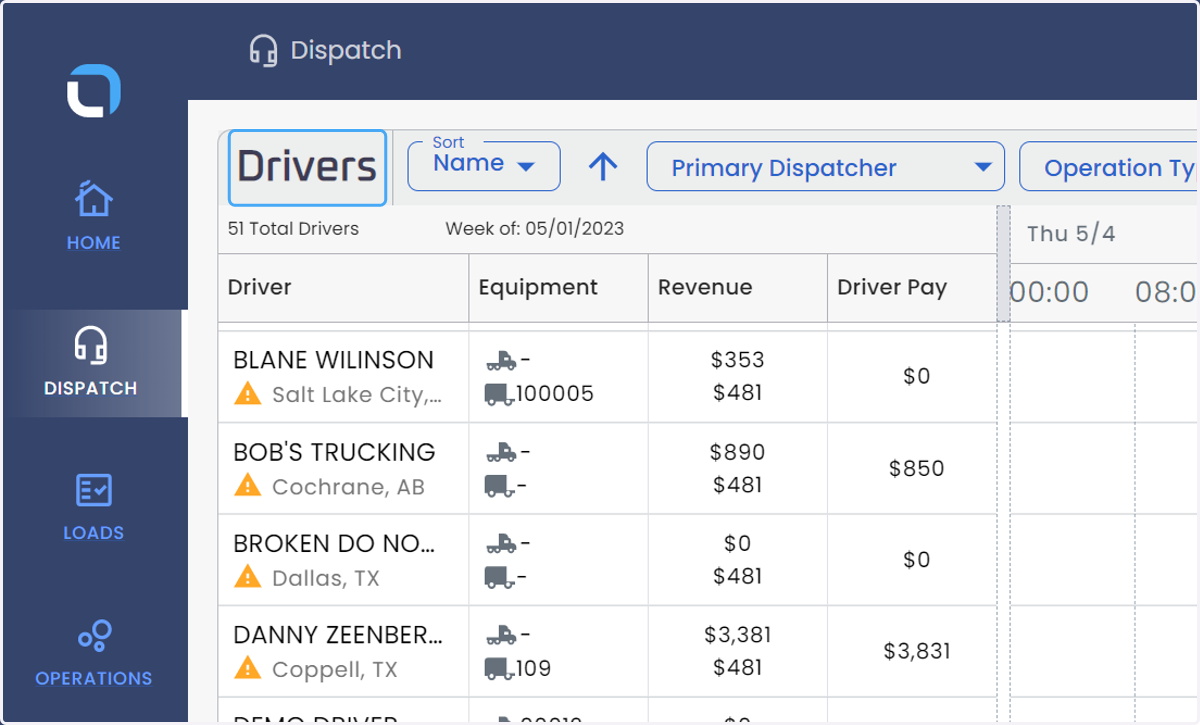
Task: Click truck icon in DANNY ZEENBER row
Action: (x=501, y=635)
